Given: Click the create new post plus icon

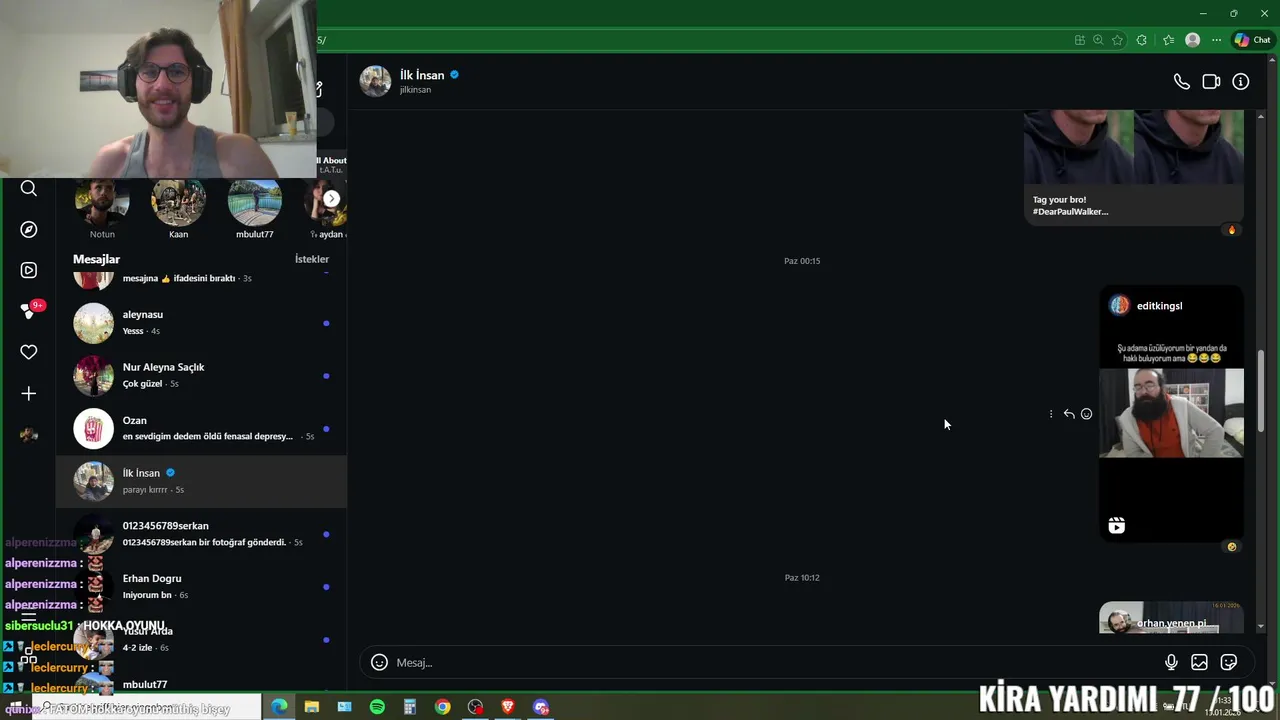Looking at the screenshot, I should pyautogui.click(x=29, y=394).
